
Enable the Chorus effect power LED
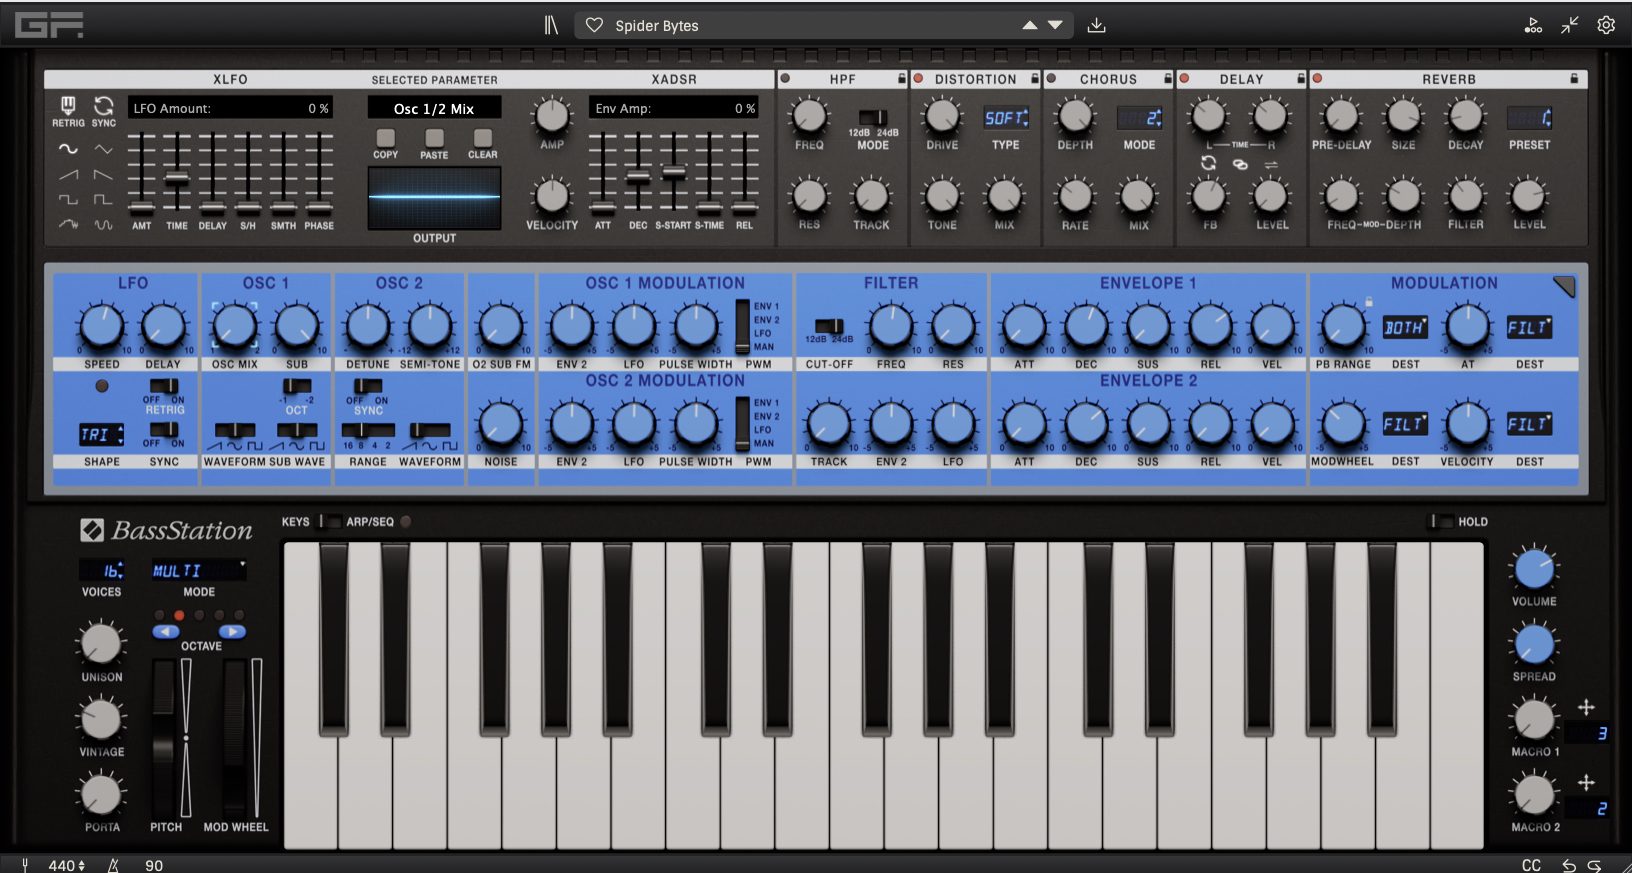[1051, 78]
